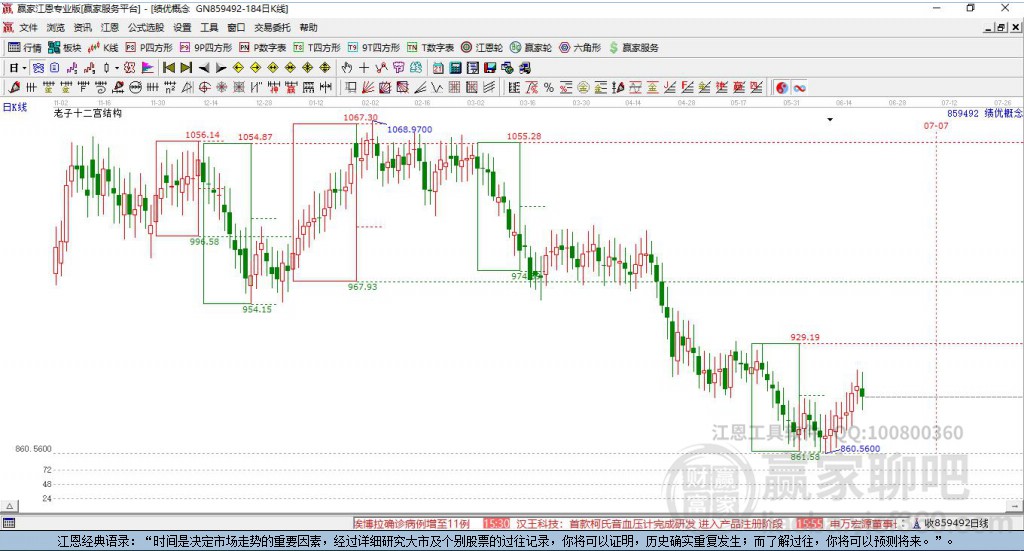Screen dimensions: 1024x551
Task: Expand the candlestick style dropdown arrow
Action: click(x=117, y=68)
